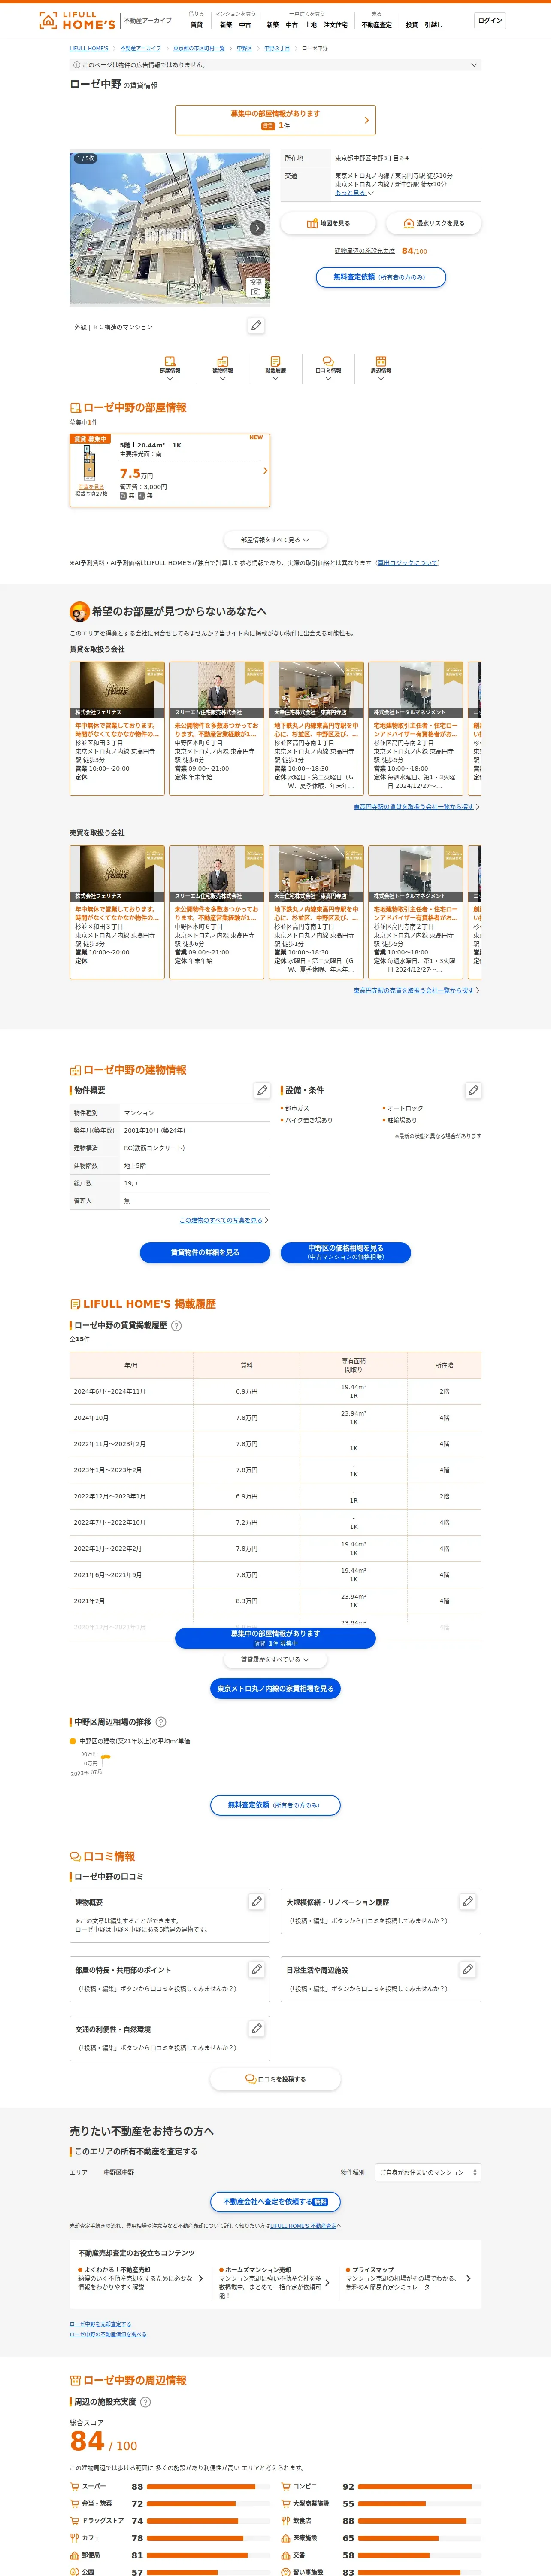Open help icon next to 周辺の施設充実度

click(x=145, y=2402)
